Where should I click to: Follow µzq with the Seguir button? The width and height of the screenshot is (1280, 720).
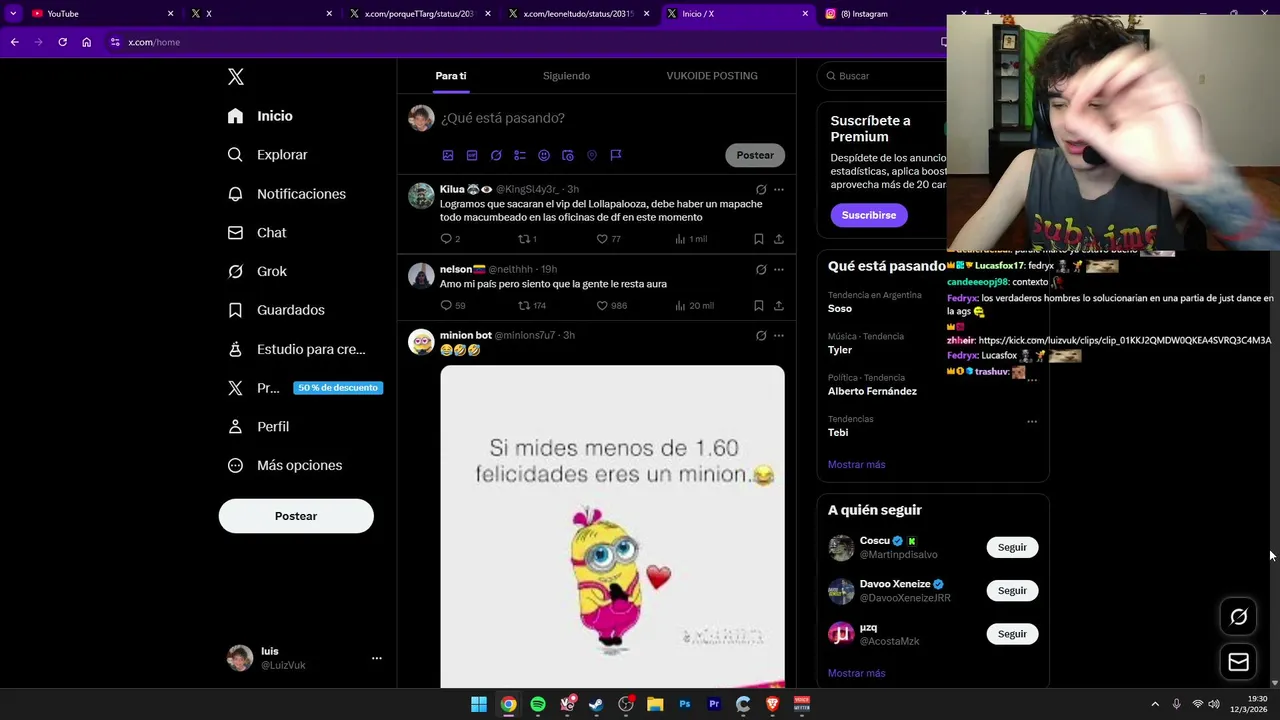point(1012,633)
